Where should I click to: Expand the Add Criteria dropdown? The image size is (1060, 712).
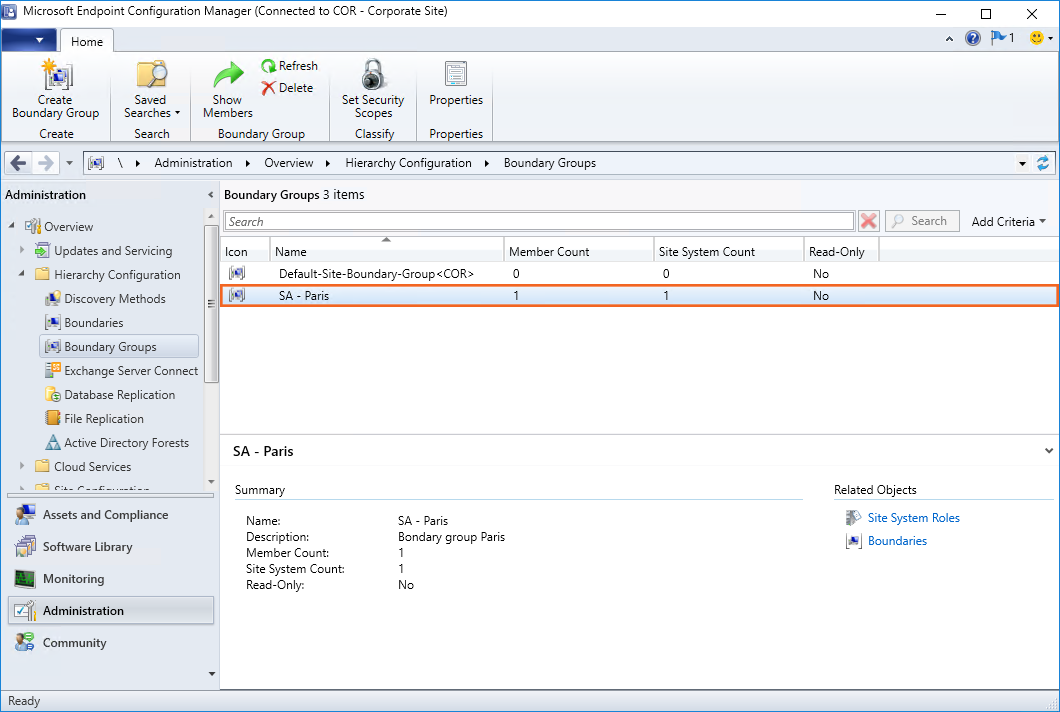(1008, 221)
